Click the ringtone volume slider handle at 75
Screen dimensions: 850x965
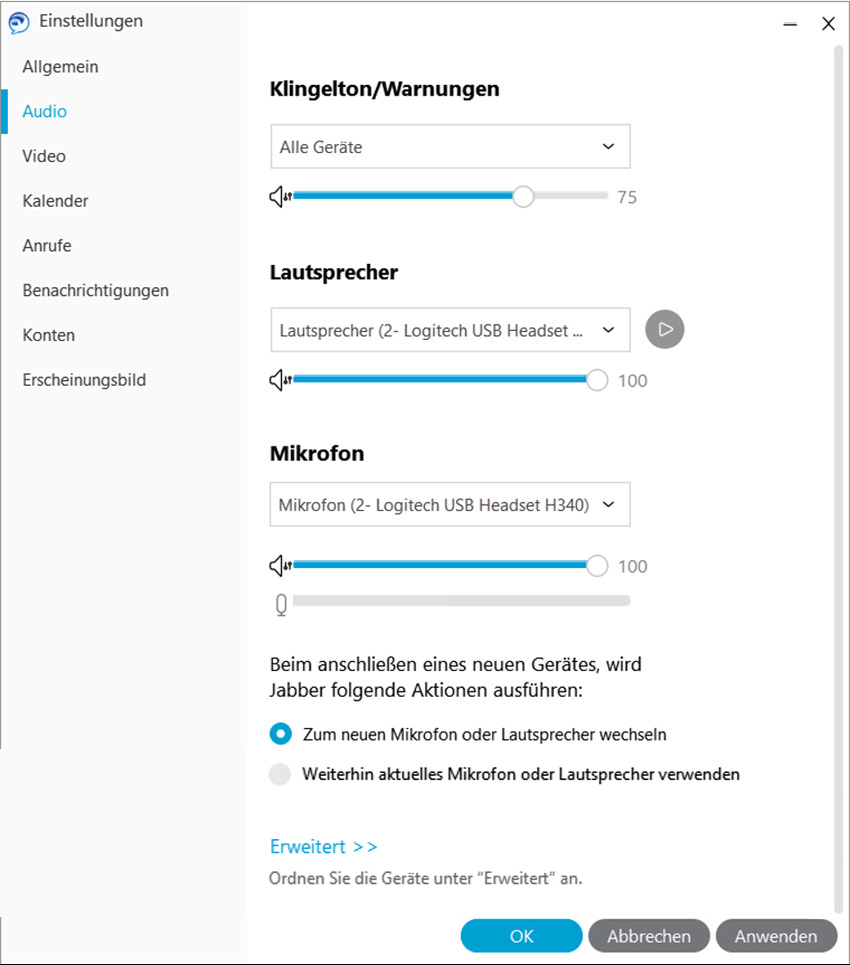click(x=523, y=197)
